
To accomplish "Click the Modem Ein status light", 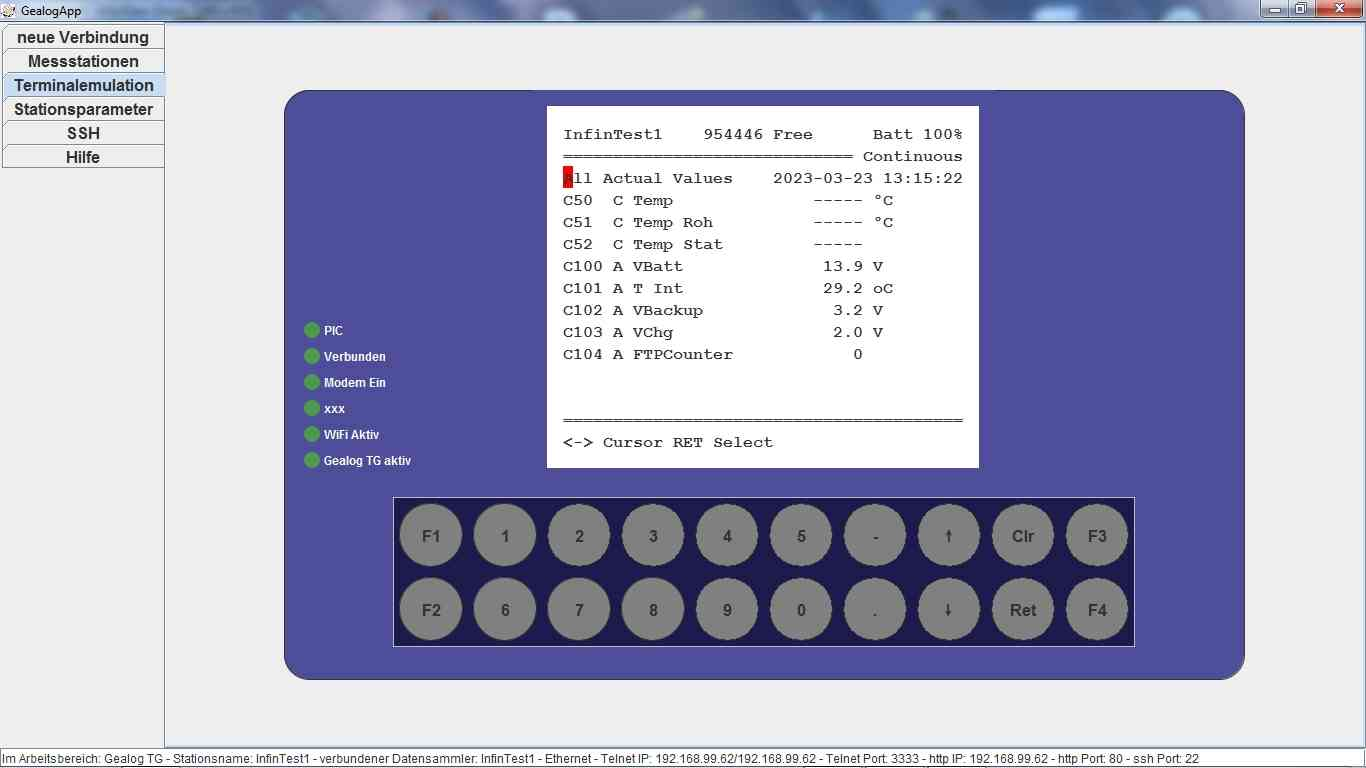I will 312,383.
